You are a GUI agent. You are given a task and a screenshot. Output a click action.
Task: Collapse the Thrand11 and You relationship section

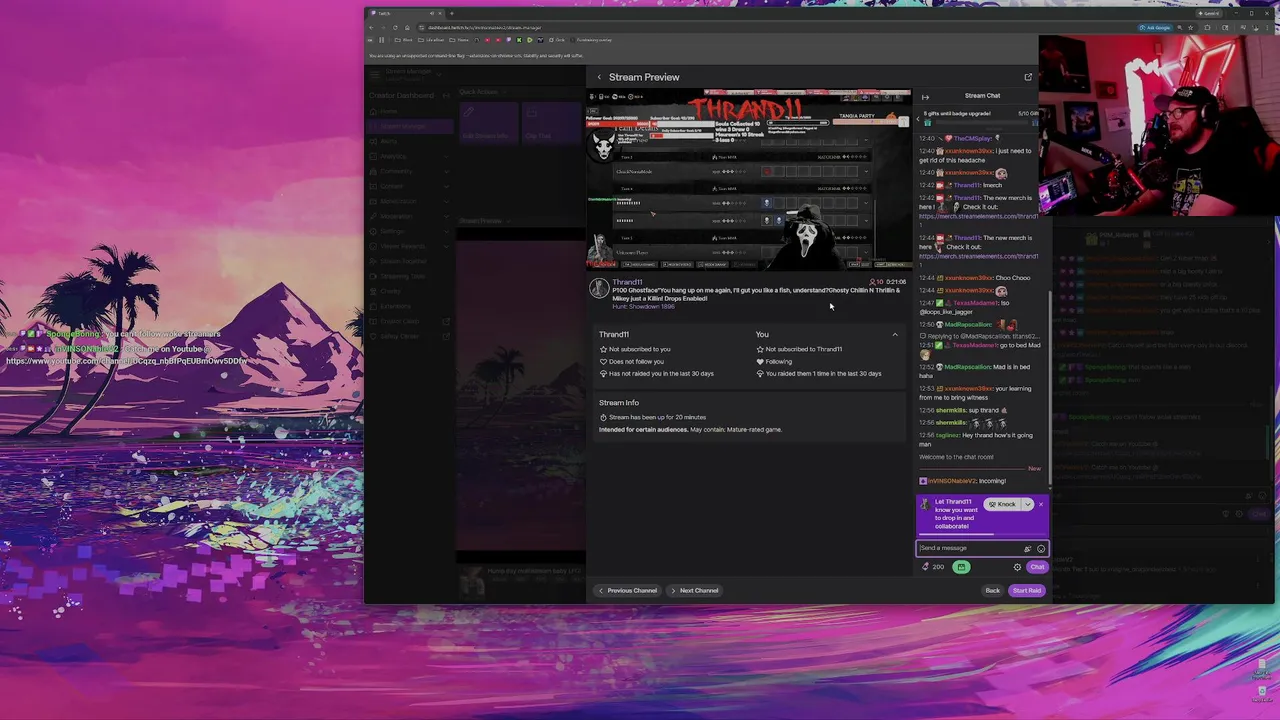pos(895,335)
